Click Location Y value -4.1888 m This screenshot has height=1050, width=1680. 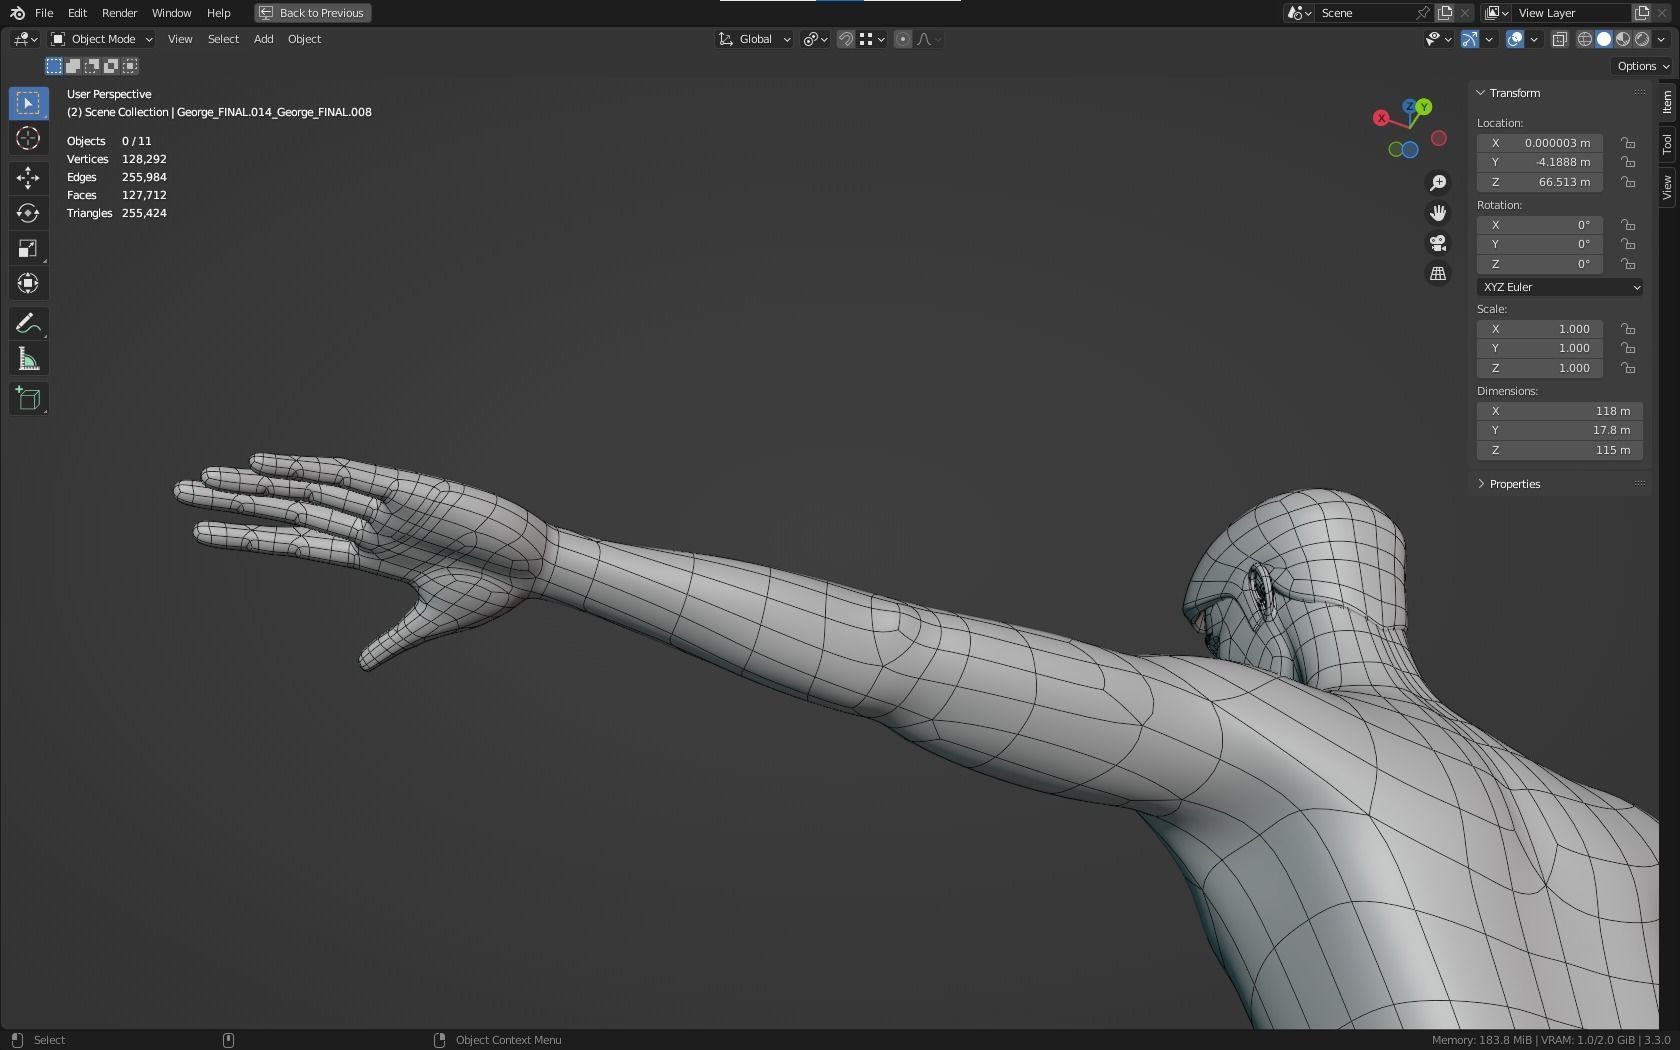point(1540,162)
